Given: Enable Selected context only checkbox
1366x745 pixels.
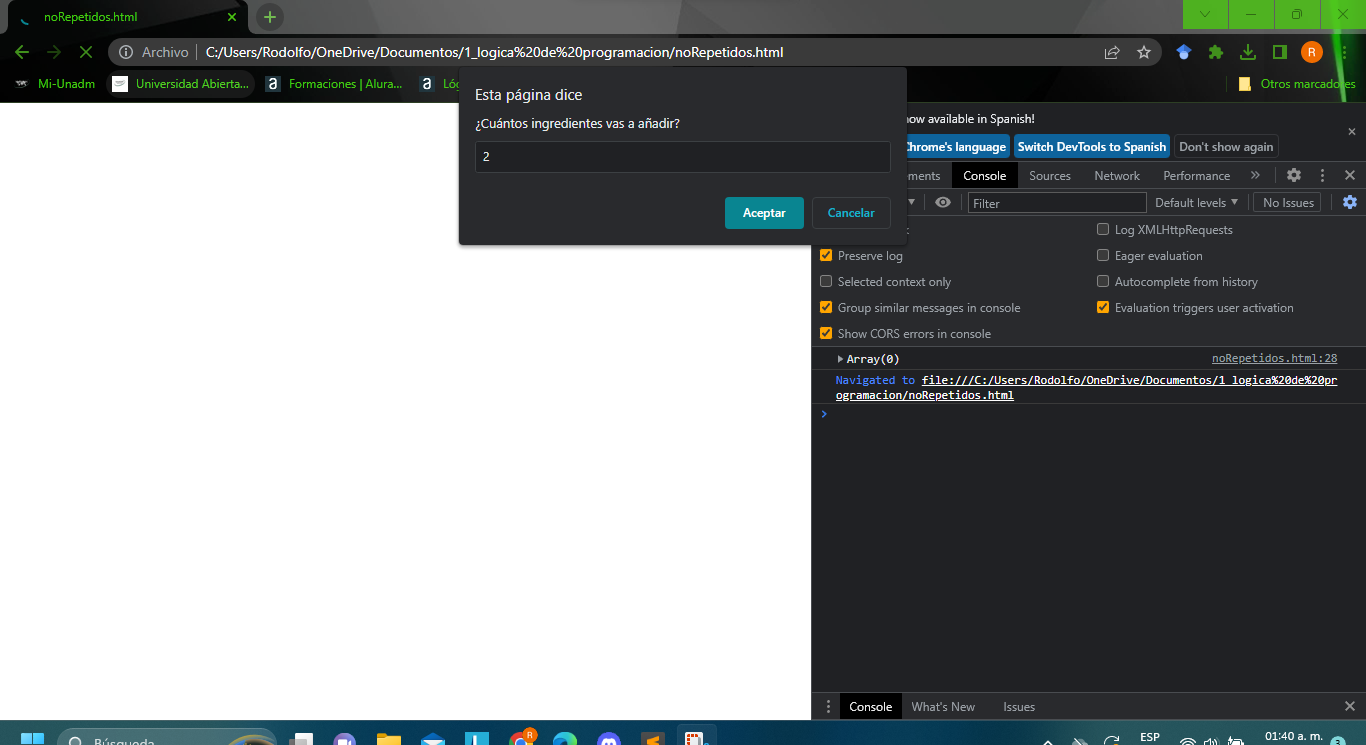Looking at the screenshot, I should (x=826, y=282).
